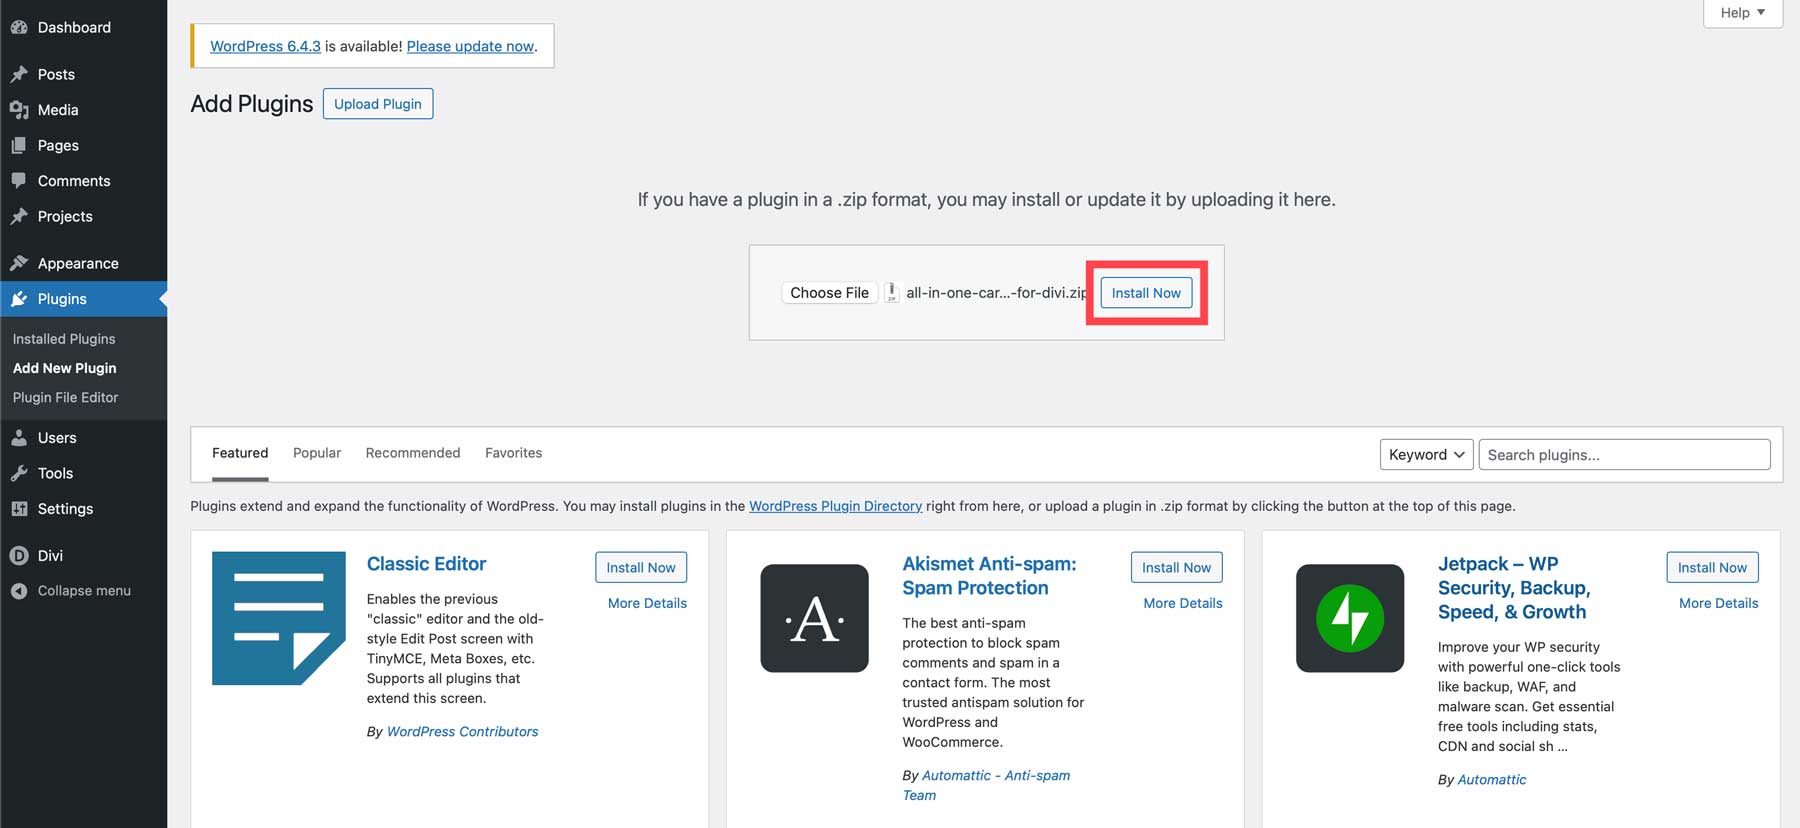1800x828 pixels.
Task: Click the Settings sliders icon
Action: 19,509
